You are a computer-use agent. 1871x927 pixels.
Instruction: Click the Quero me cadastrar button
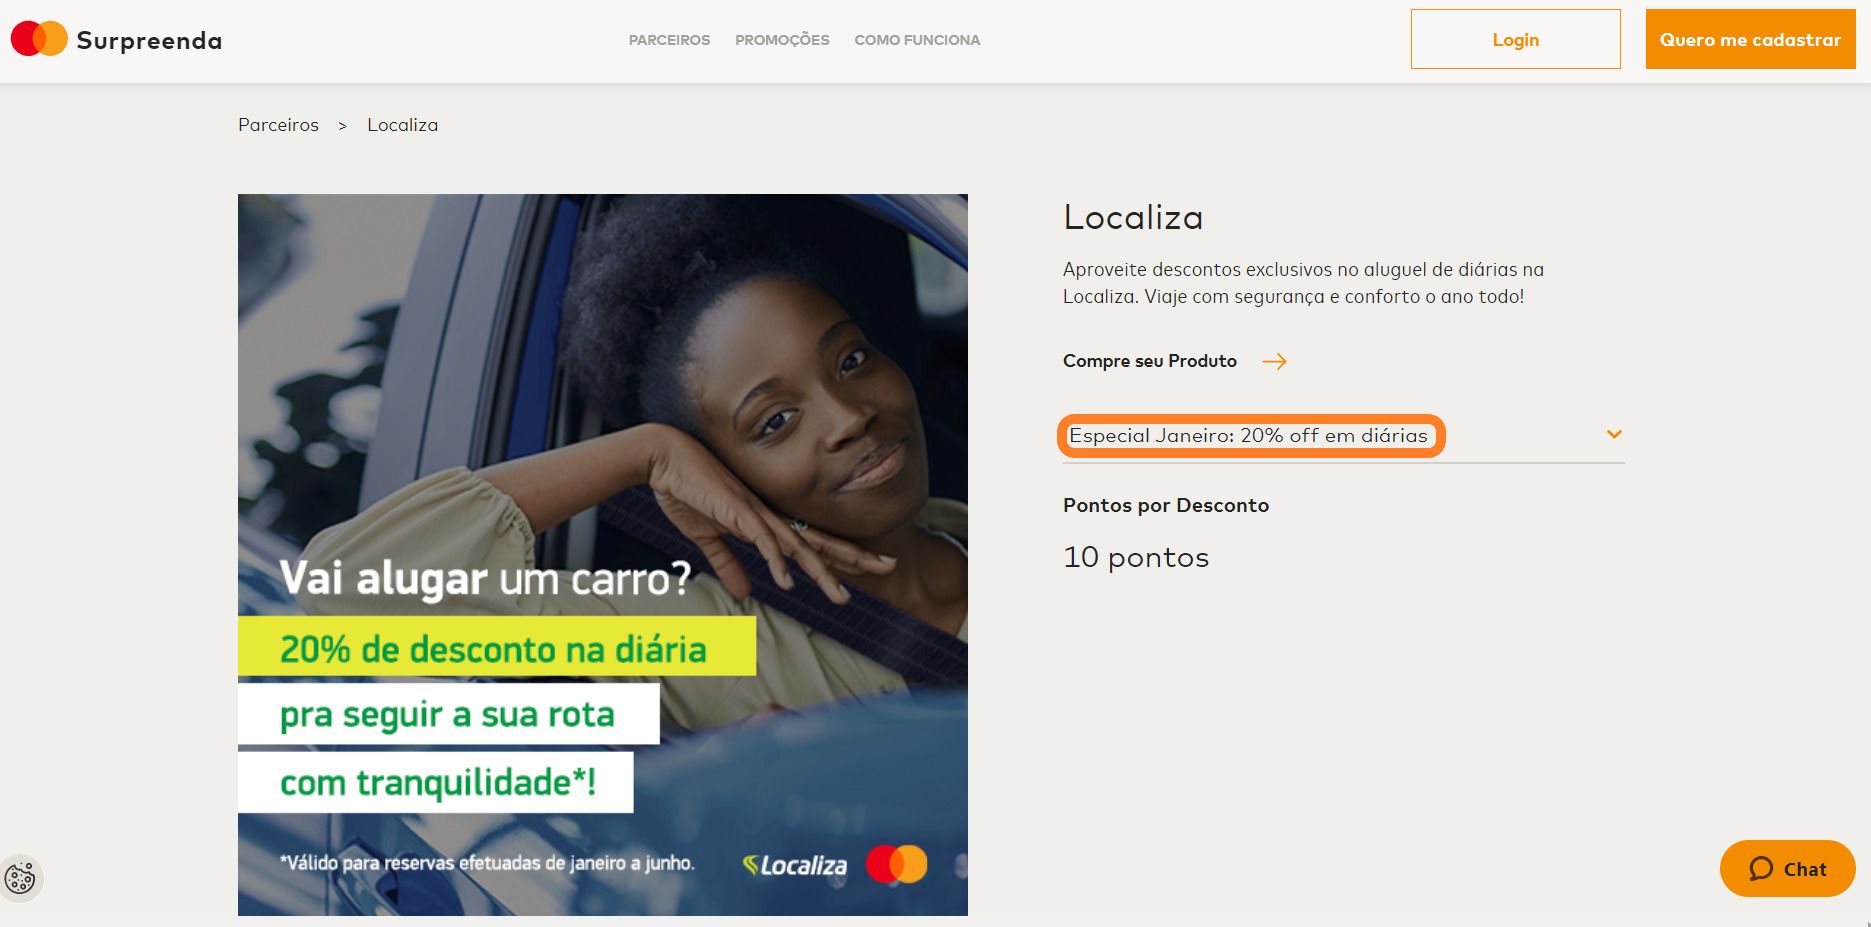(x=1750, y=39)
